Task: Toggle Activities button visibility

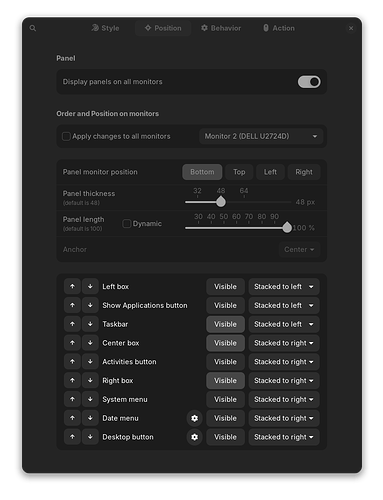Action: pyautogui.click(x=225, y=362)
